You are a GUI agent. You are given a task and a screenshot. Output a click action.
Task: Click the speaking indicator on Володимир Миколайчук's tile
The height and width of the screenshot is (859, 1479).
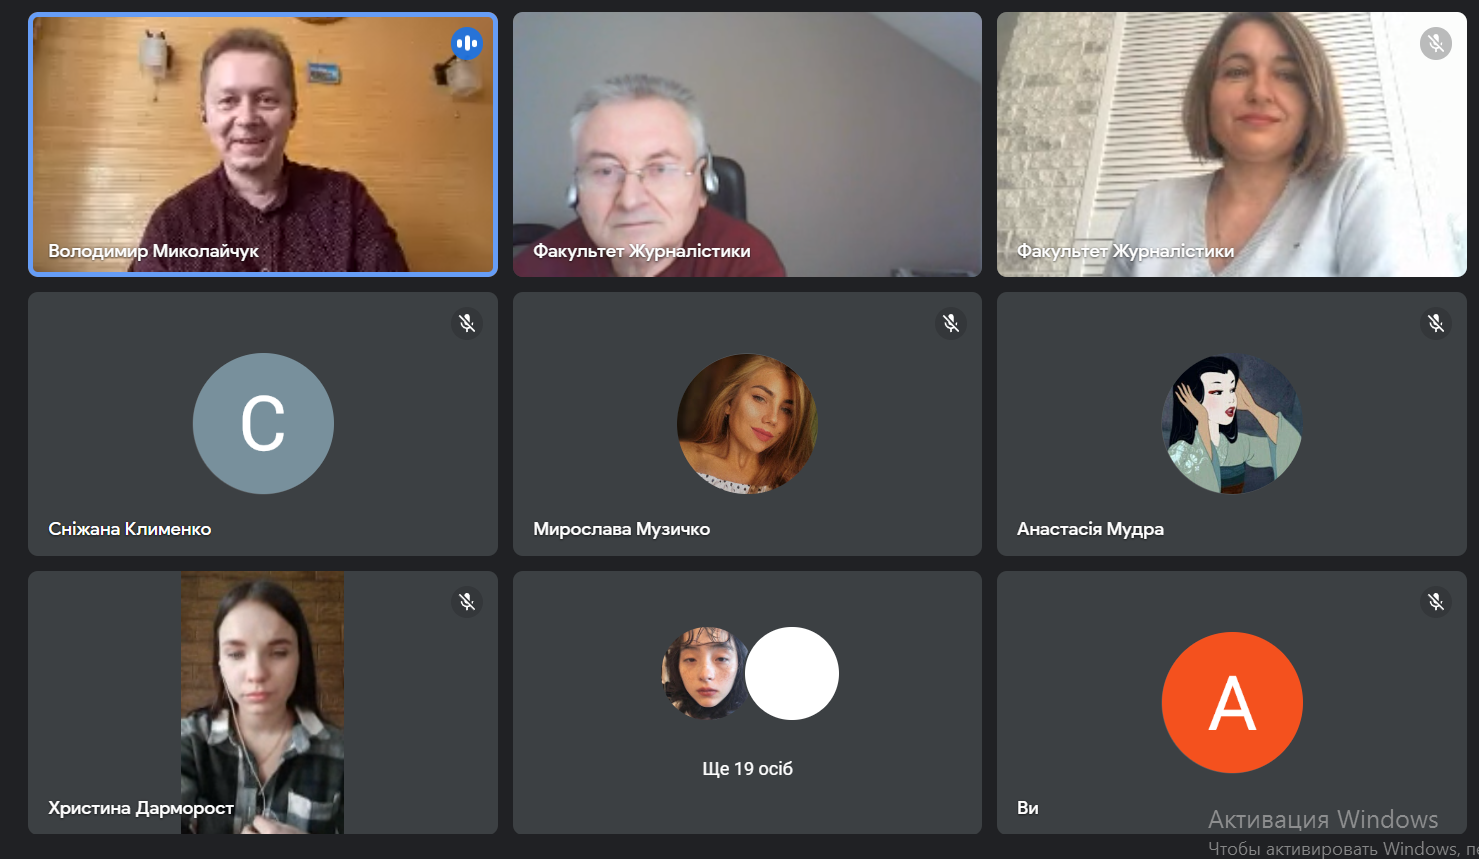coord(466,44)
